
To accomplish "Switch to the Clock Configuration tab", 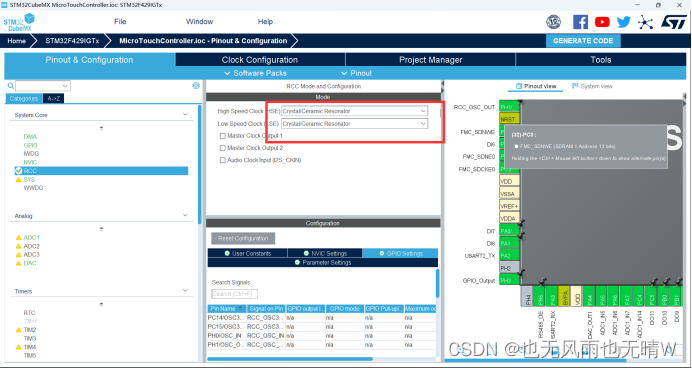I will [x=260, y=60].
